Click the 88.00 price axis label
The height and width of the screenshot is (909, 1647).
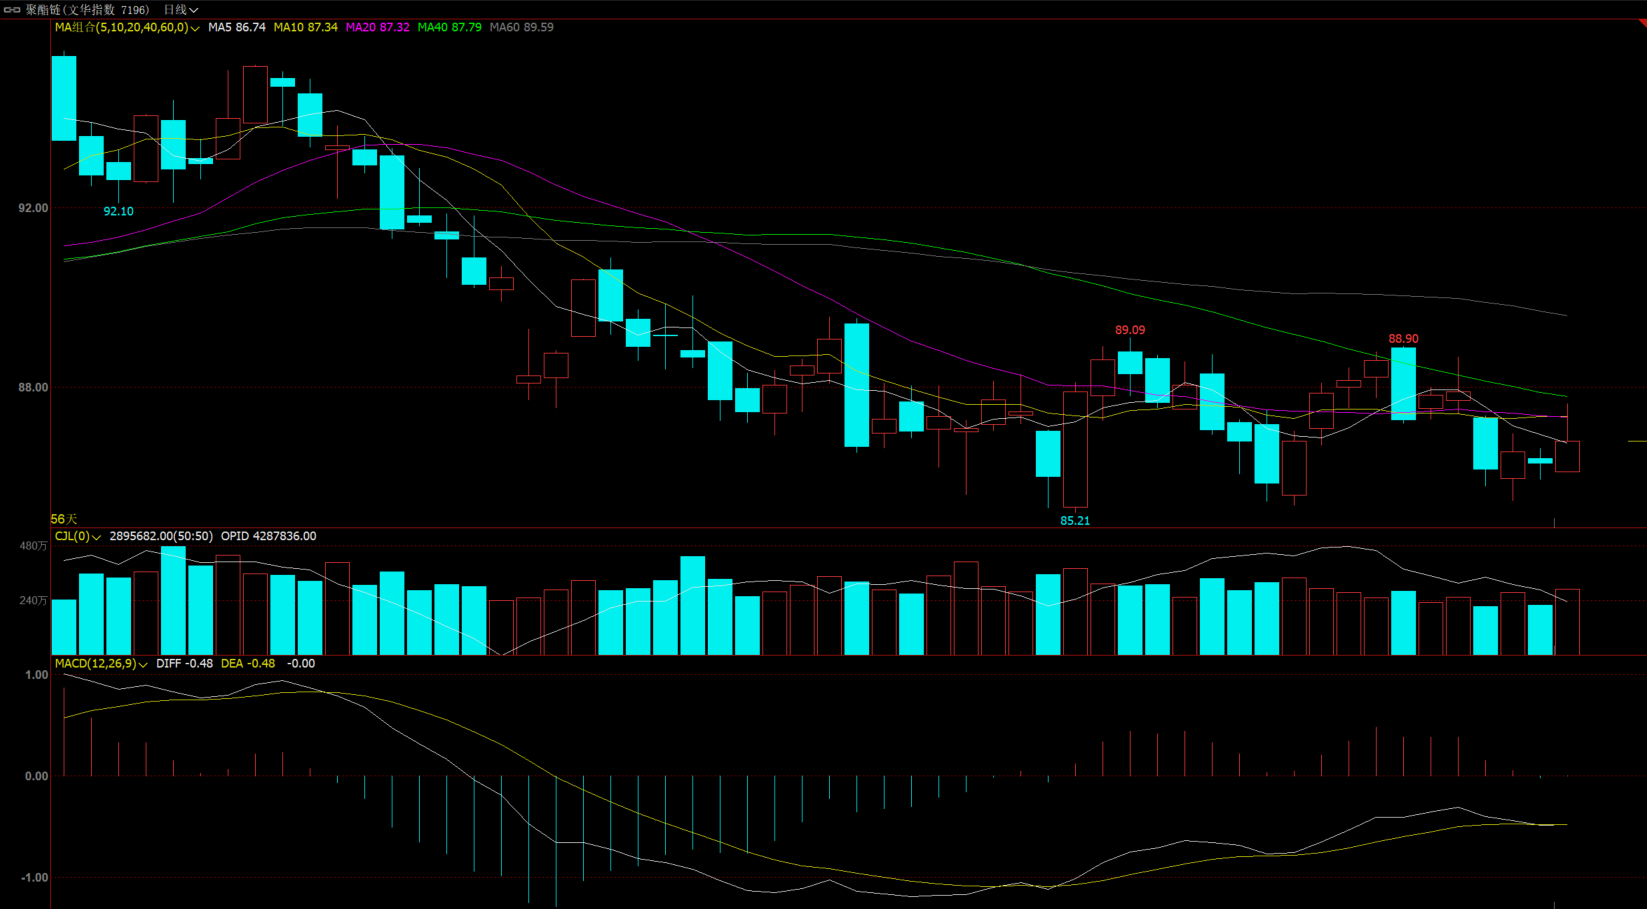(x=33, y=388)
